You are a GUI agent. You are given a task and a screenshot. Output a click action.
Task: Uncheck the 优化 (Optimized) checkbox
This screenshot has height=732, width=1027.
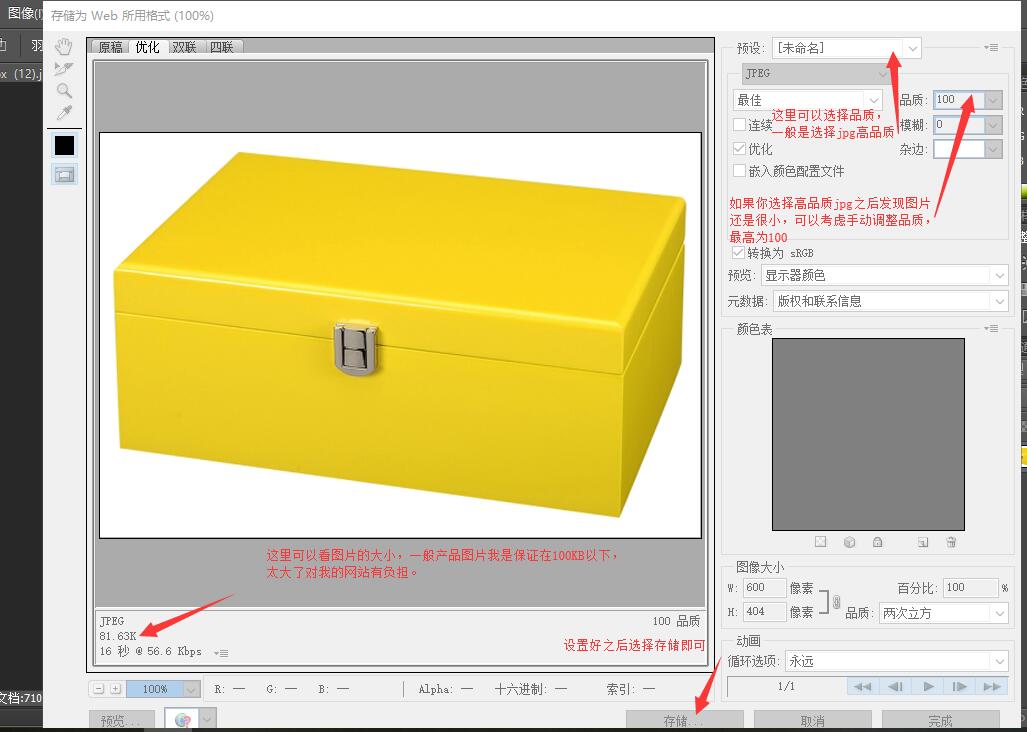(740, 149)
